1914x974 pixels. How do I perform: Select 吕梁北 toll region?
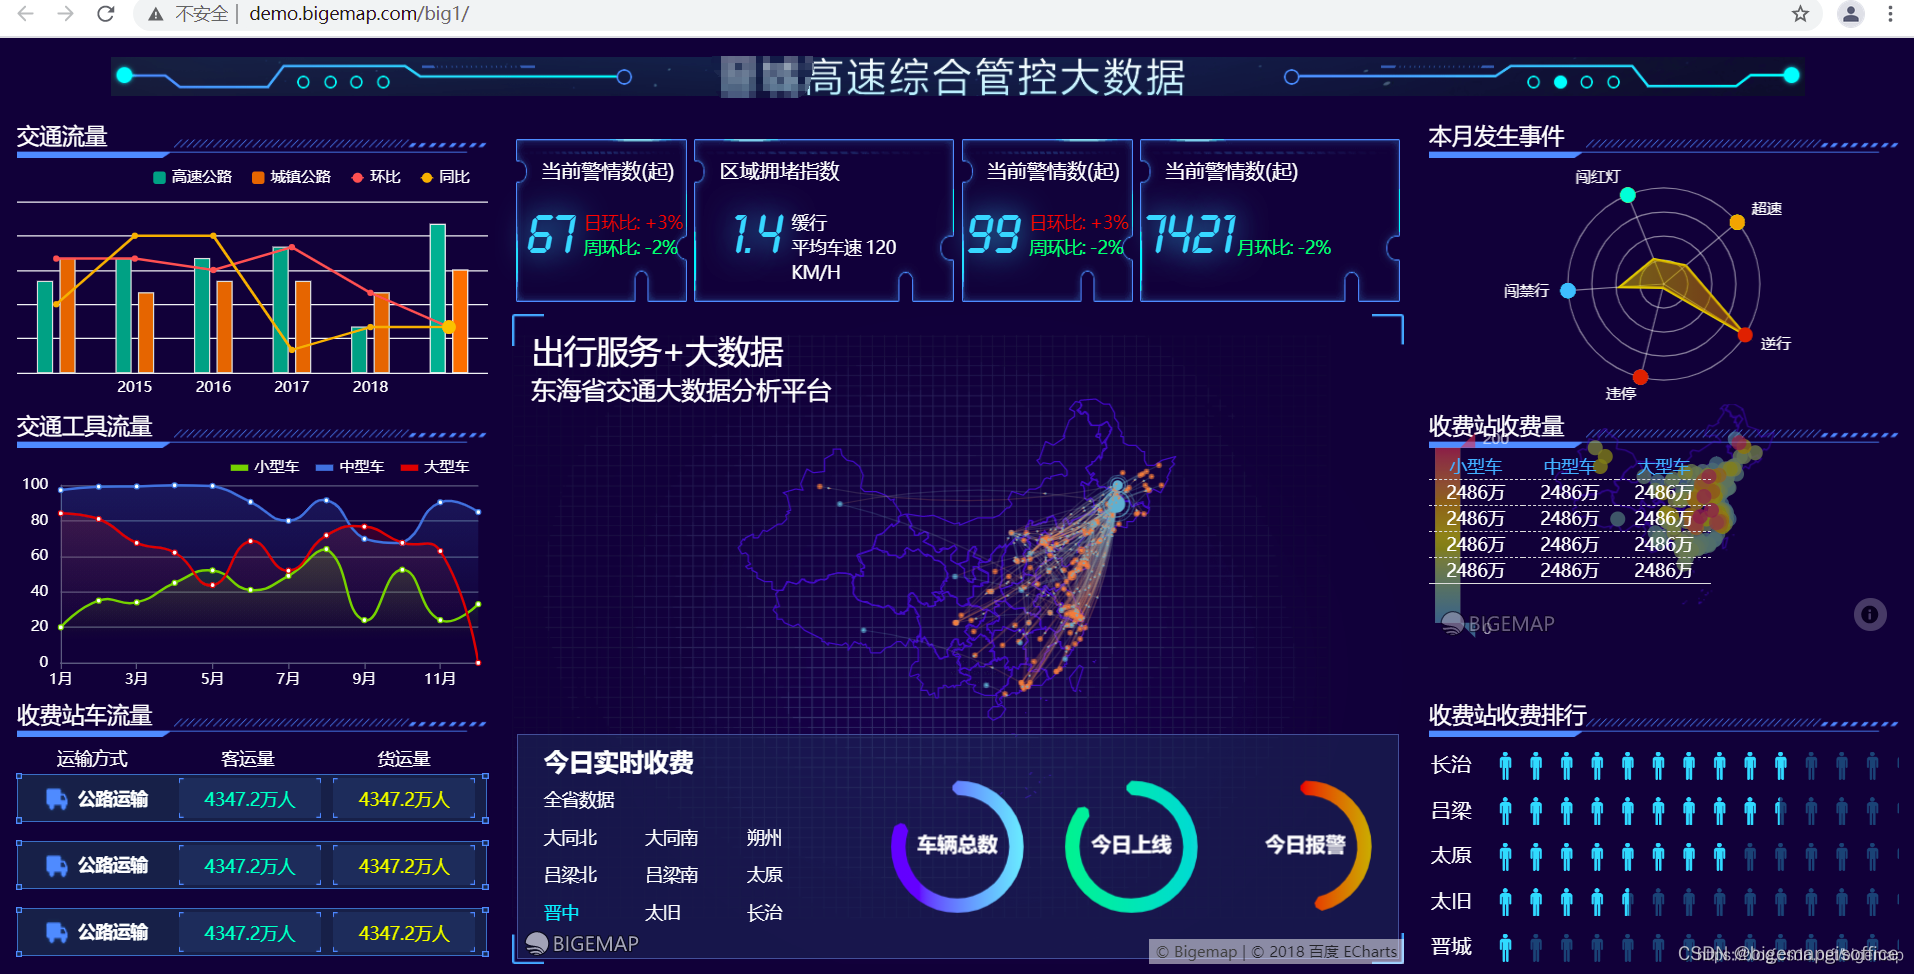(570, 875)
